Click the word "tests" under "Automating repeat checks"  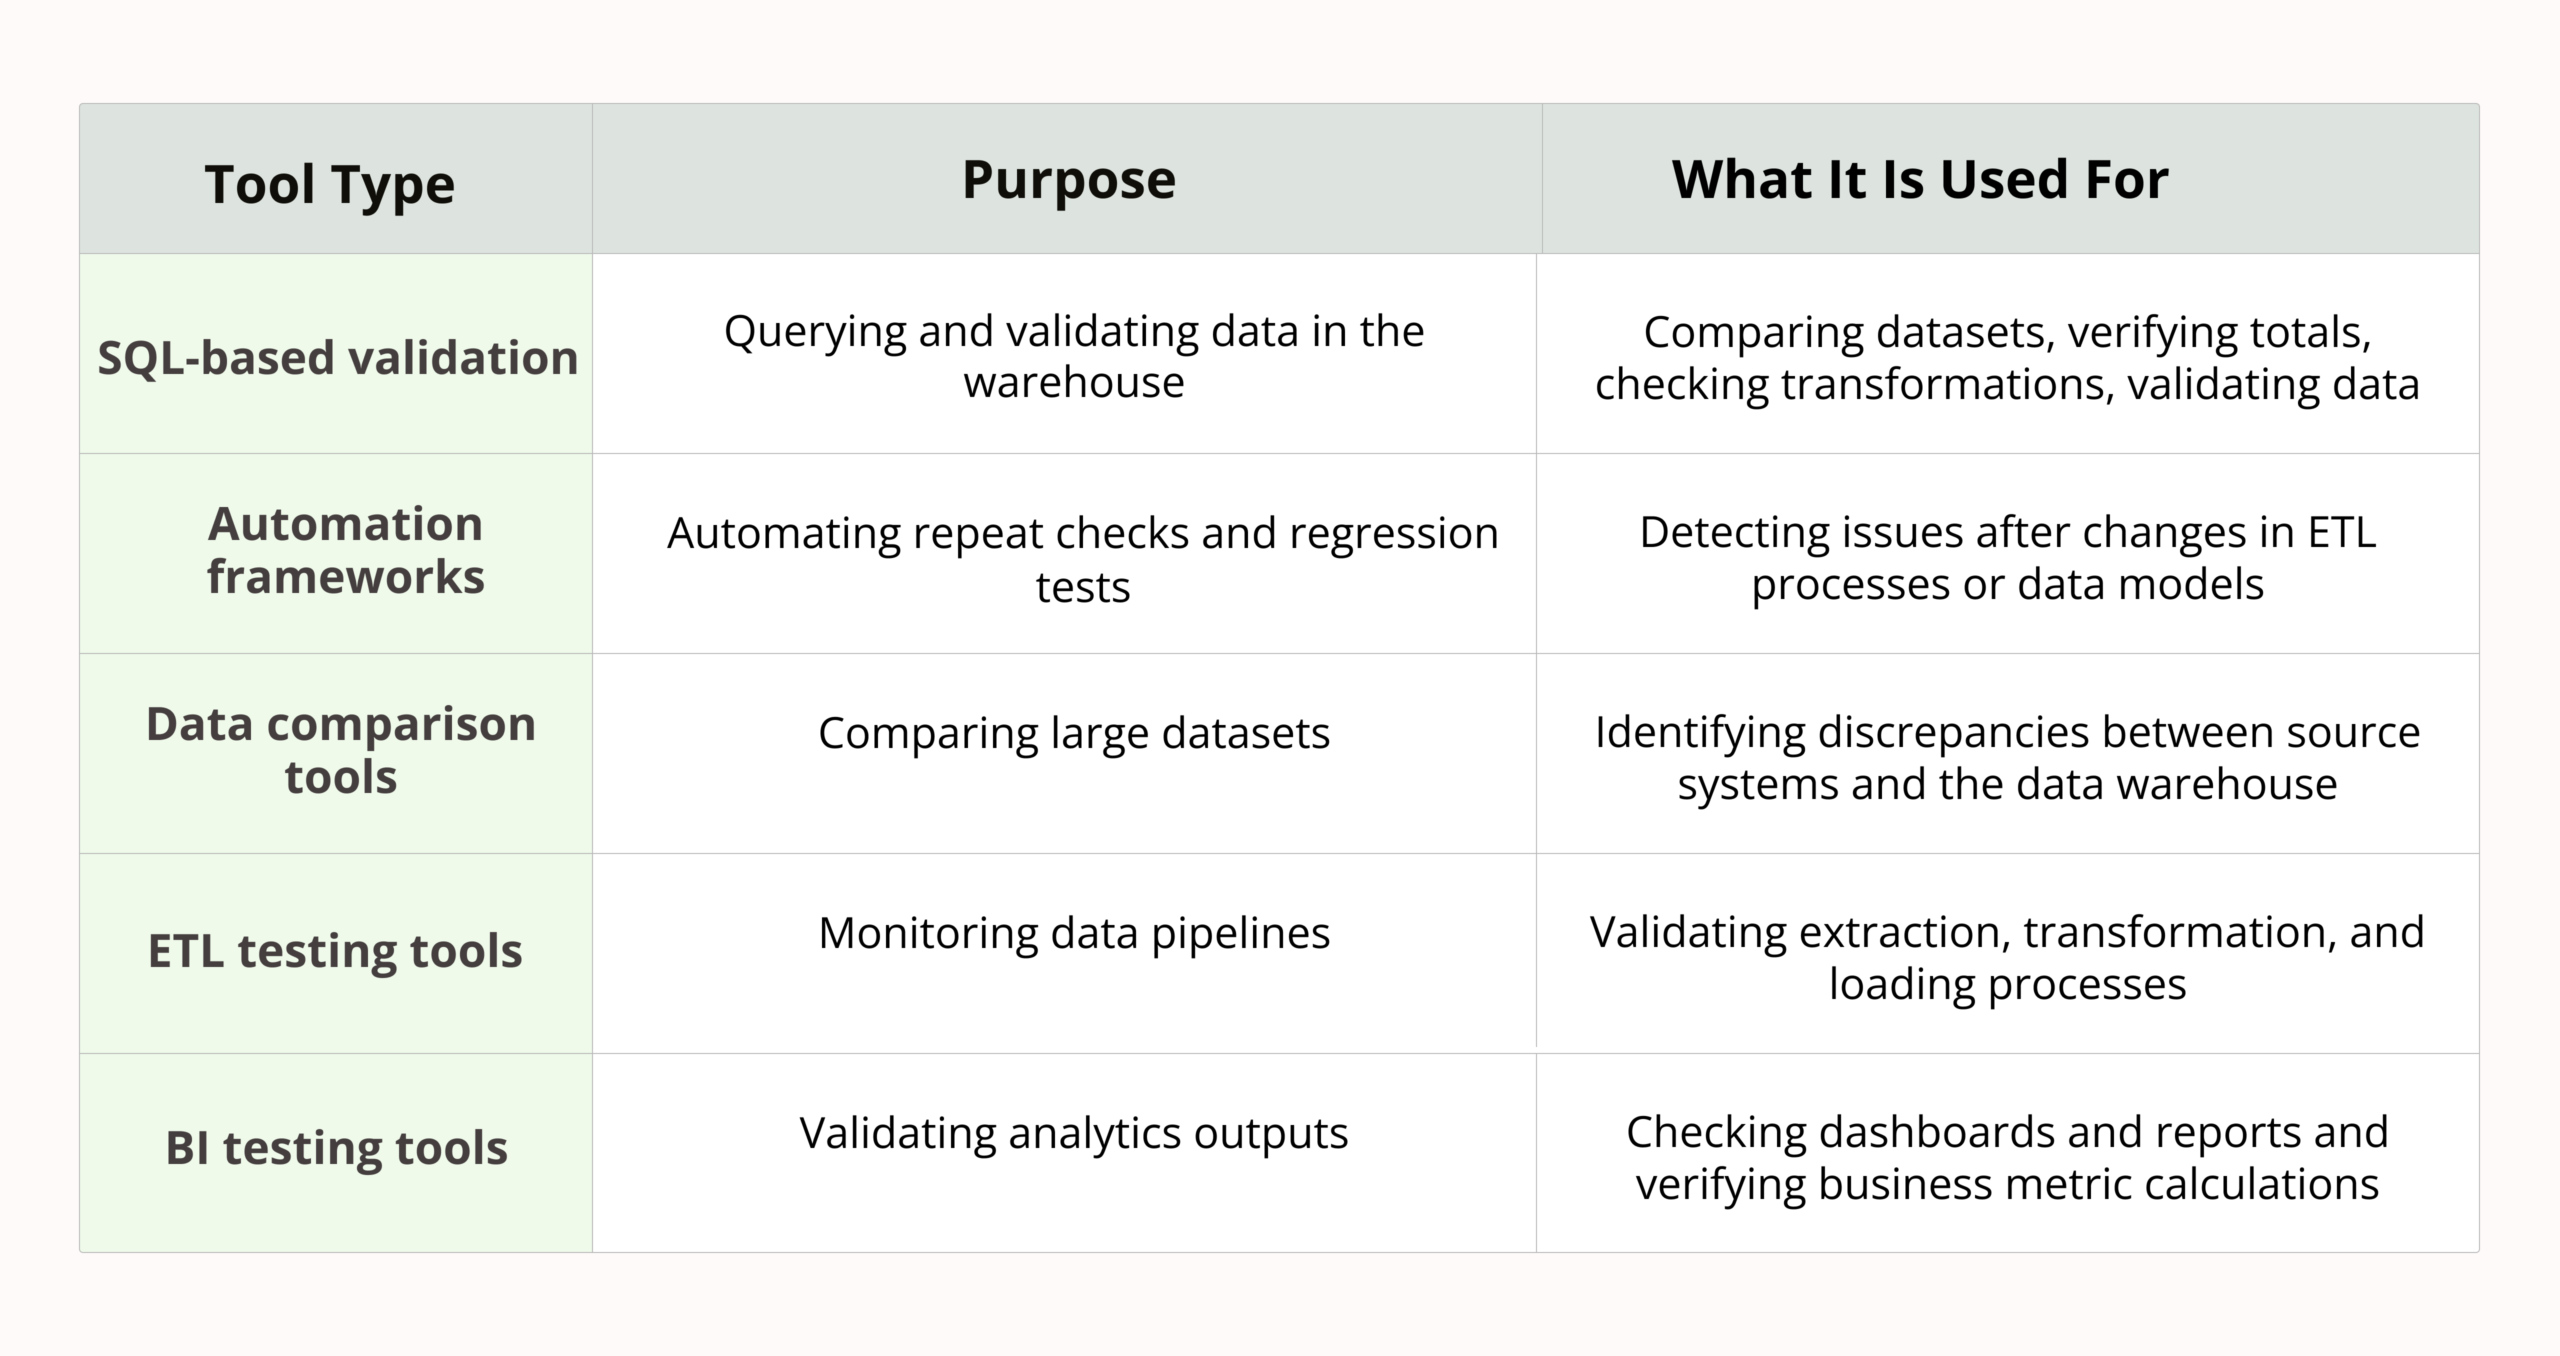[x=1082, y=587]
